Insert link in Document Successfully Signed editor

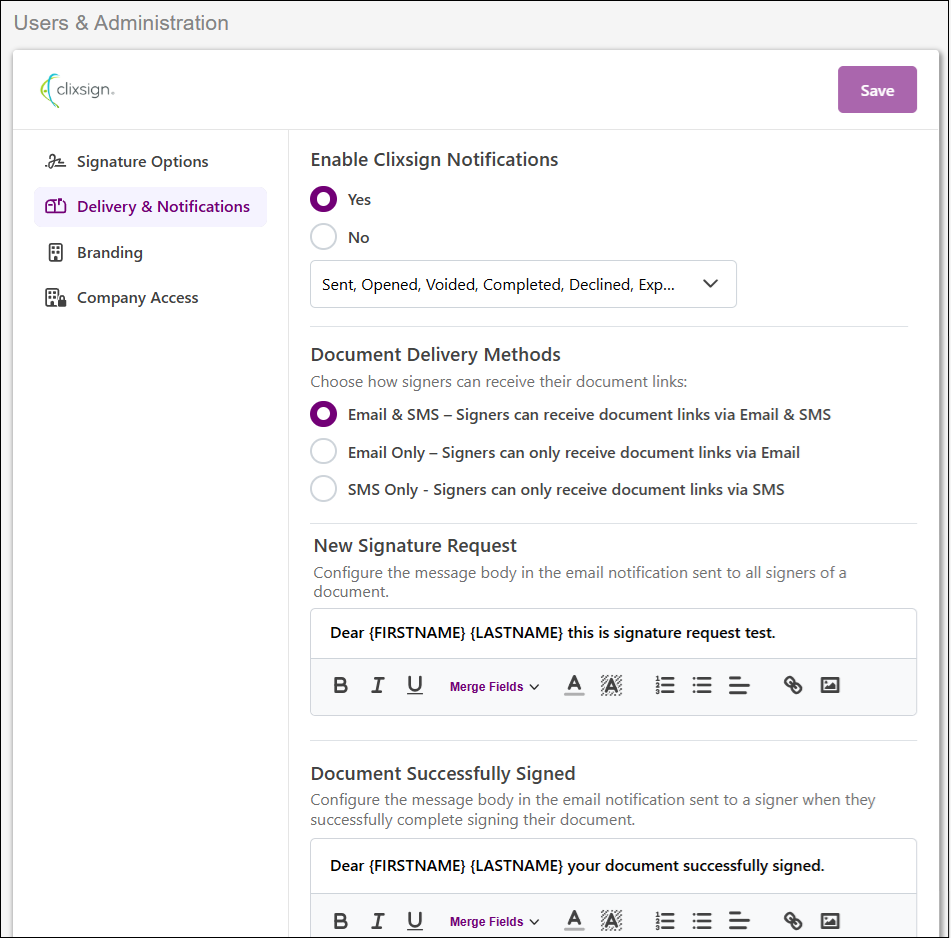[793, 921]
